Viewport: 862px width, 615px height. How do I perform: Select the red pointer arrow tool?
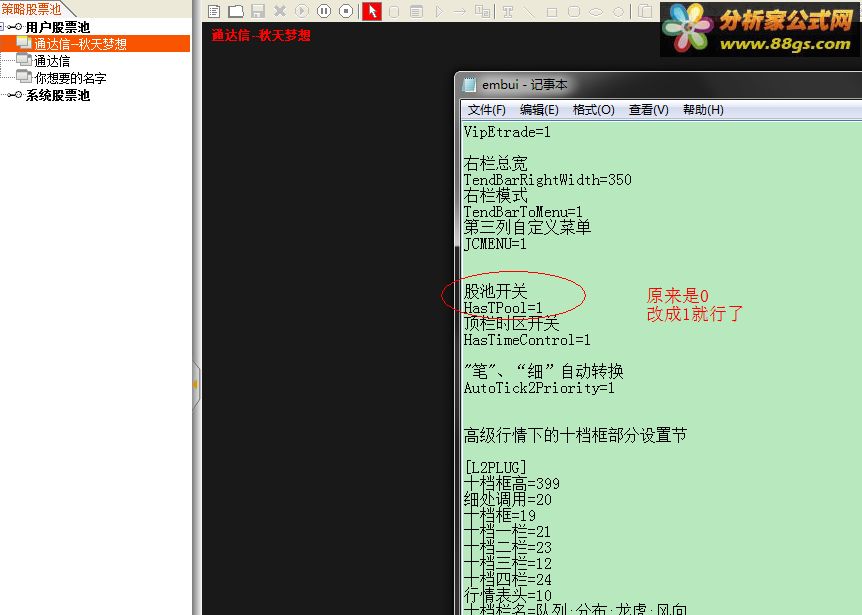point(372,11)
